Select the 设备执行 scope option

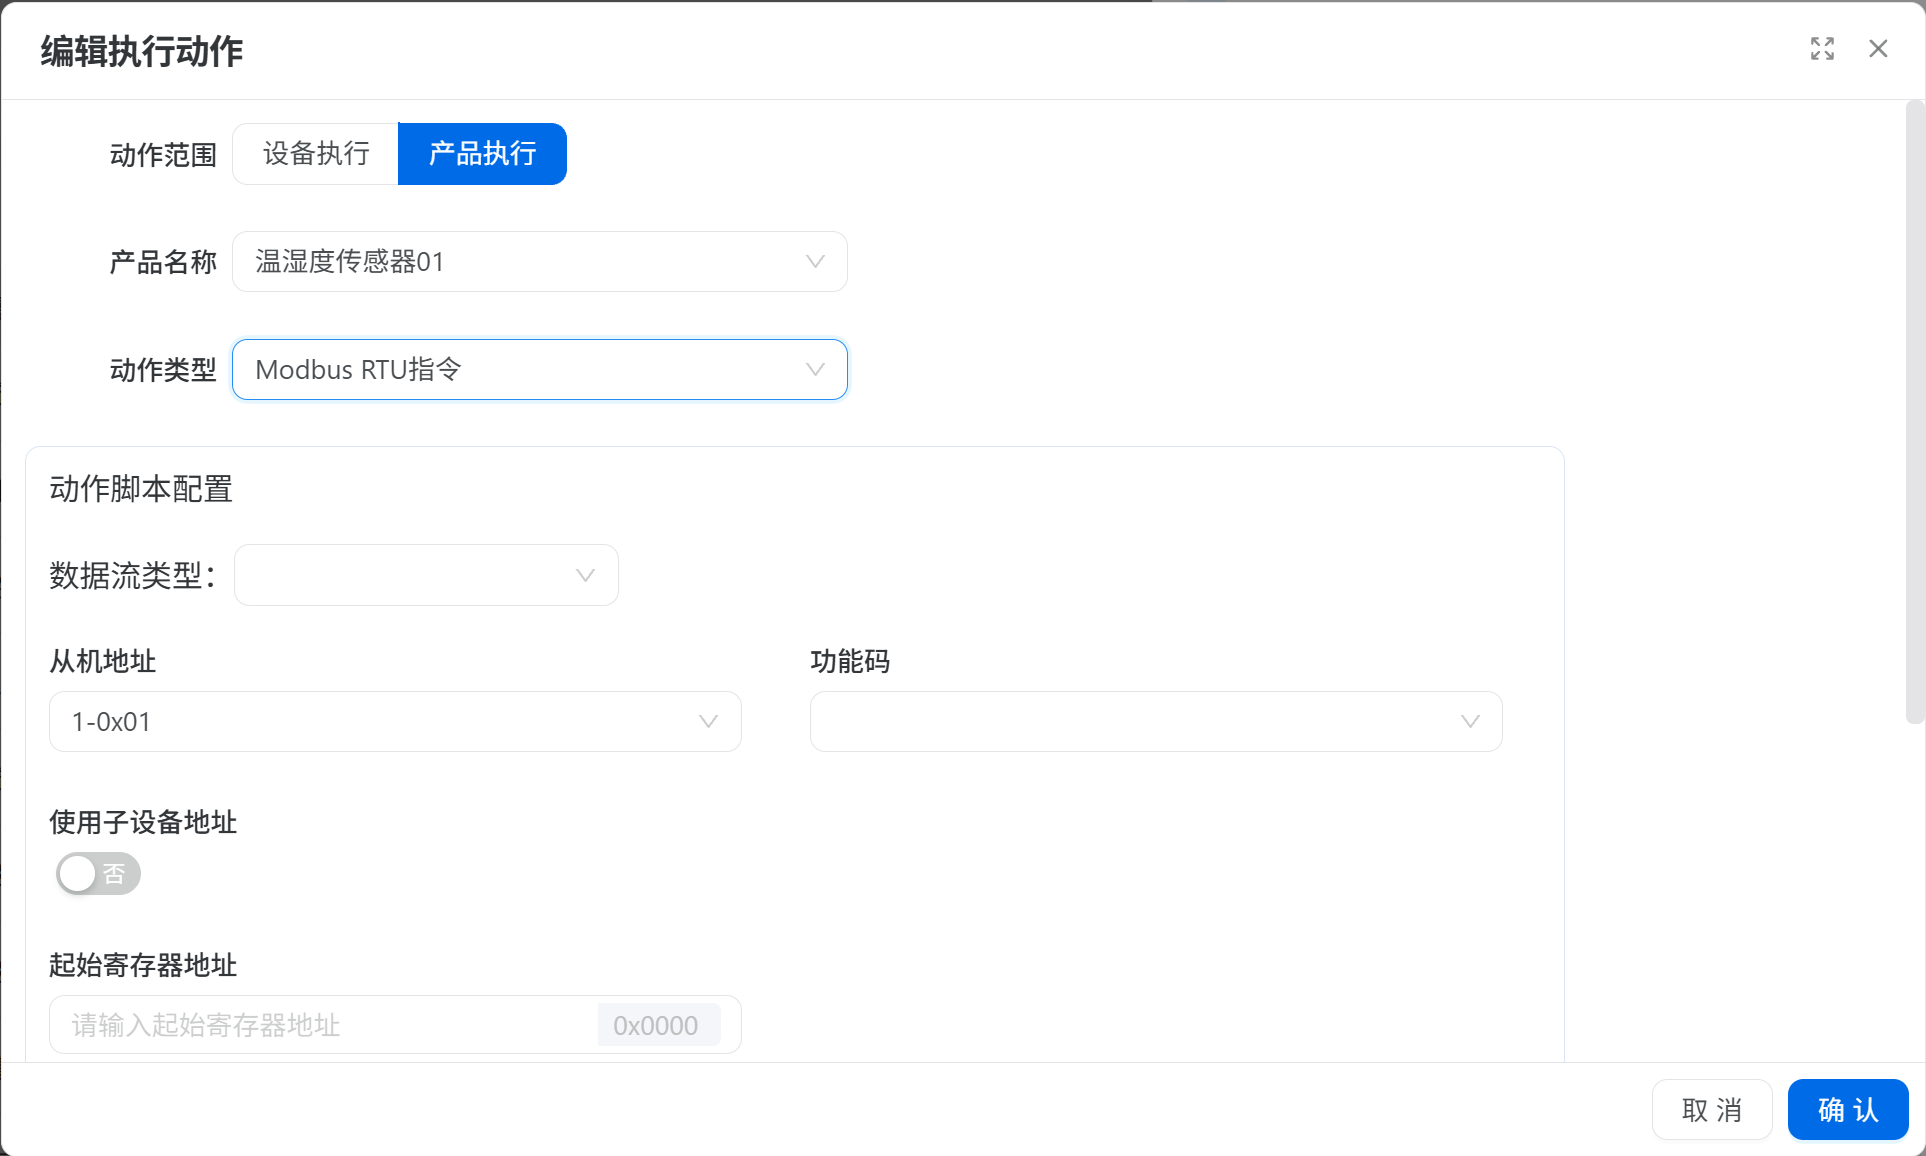click(316, 154)
